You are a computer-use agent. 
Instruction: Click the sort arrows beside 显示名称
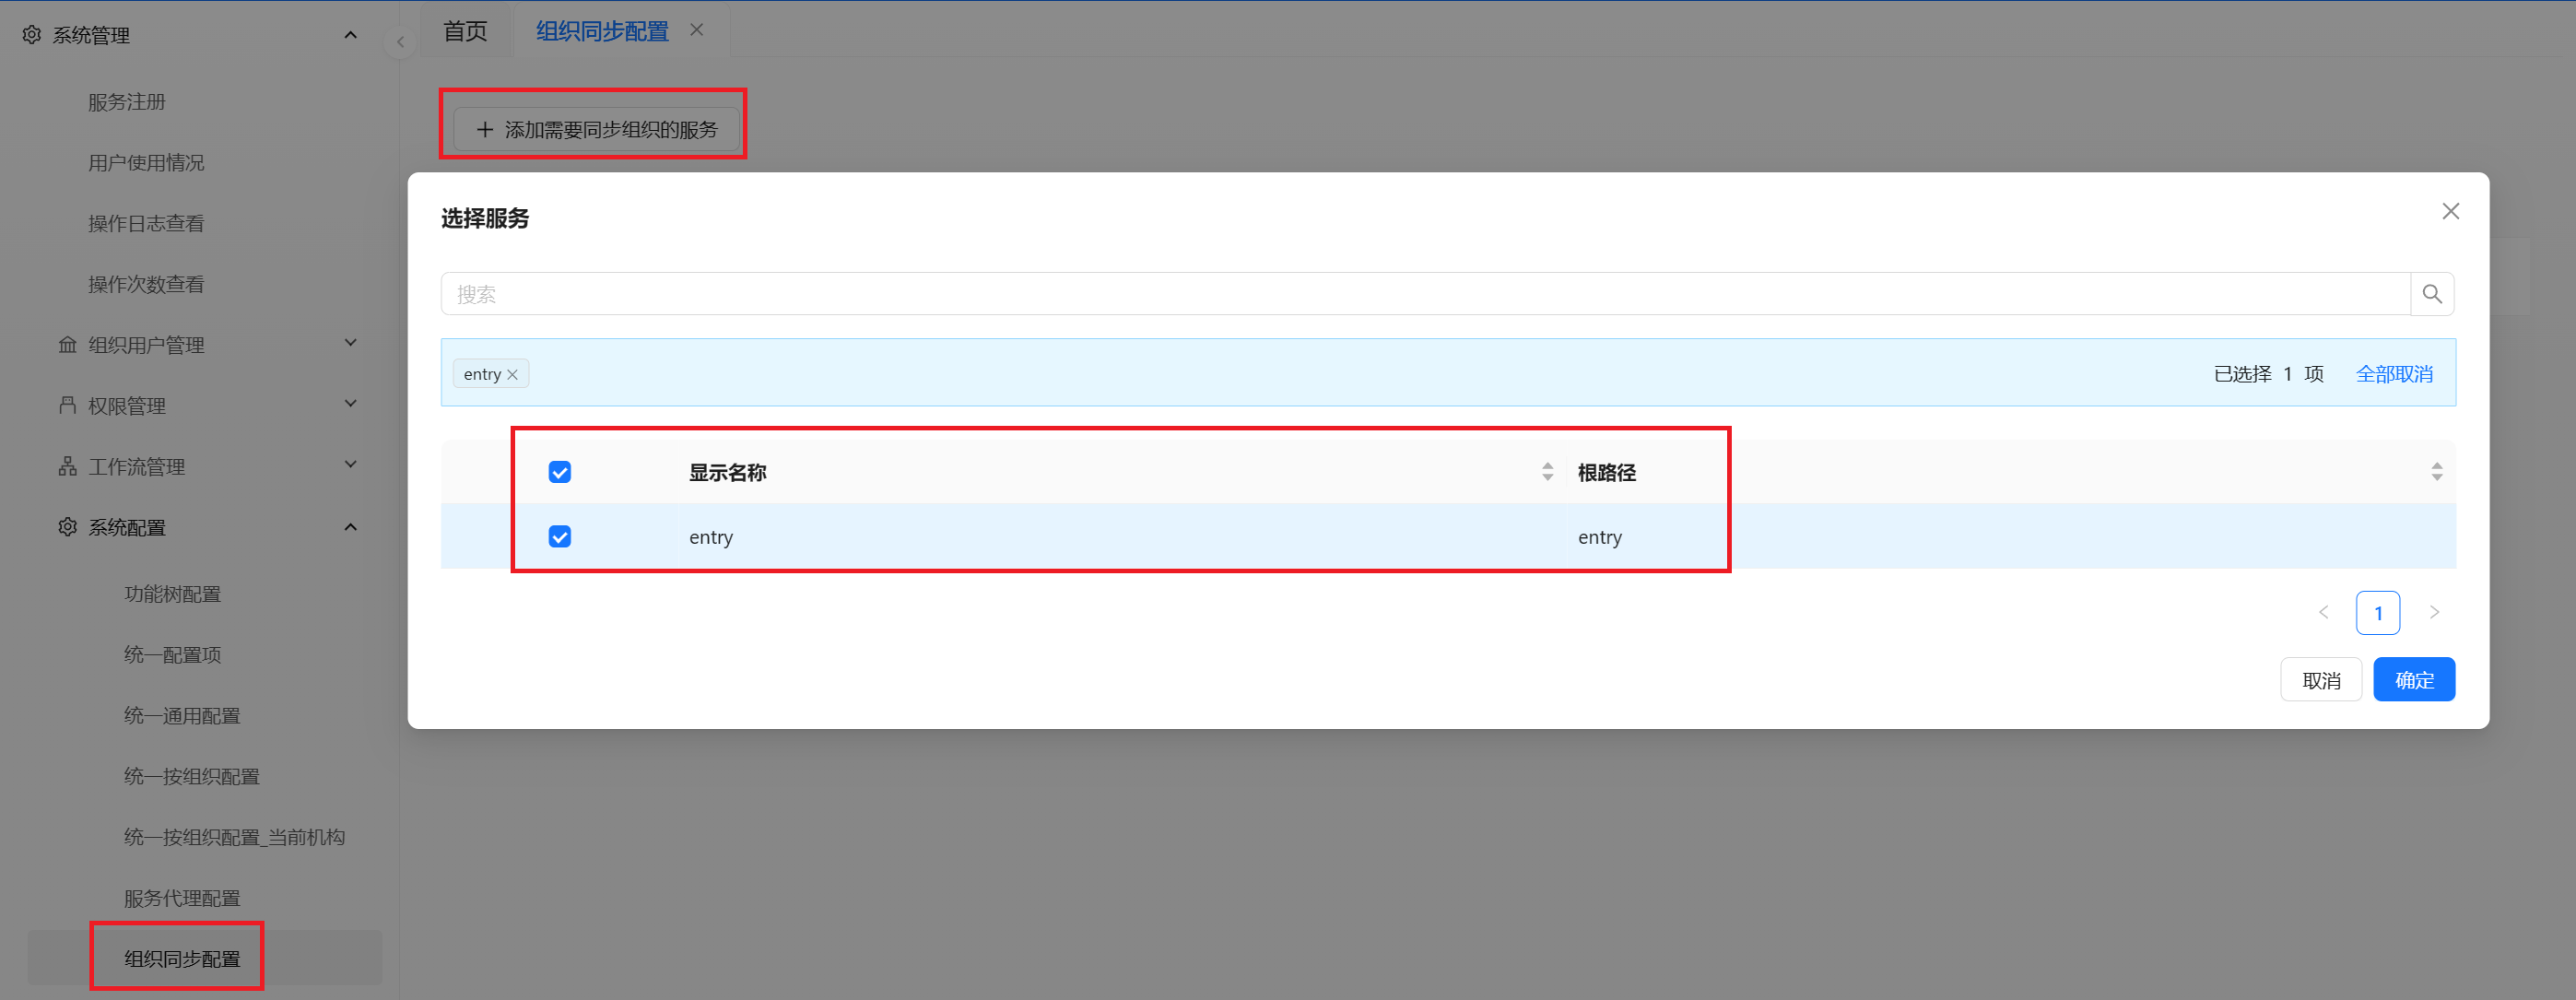tap(1547, 472)
